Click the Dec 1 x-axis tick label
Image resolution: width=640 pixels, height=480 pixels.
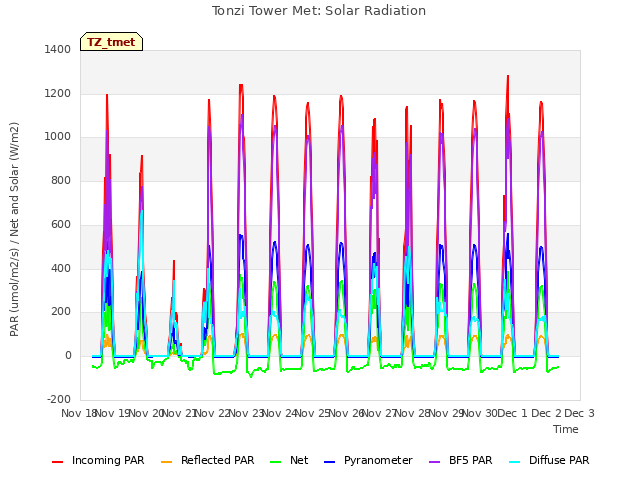click(x=513, y=413)
